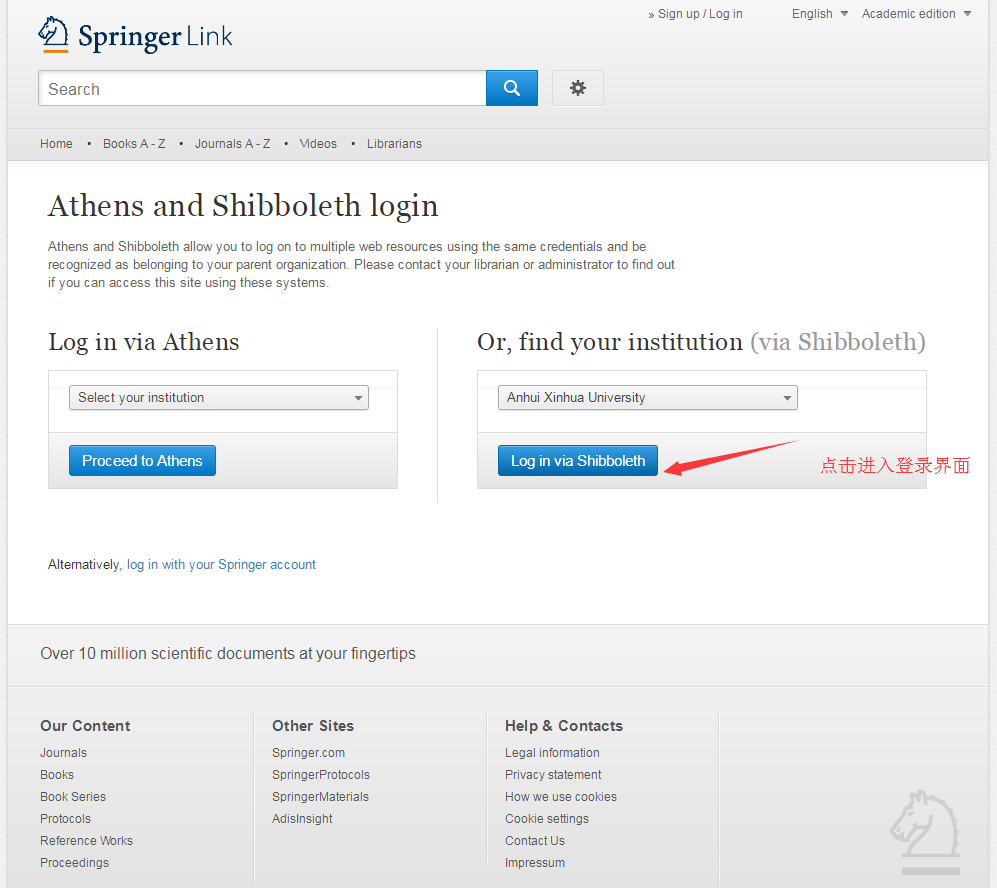Expand the Academic edition menu

click(x=915, y=14)
